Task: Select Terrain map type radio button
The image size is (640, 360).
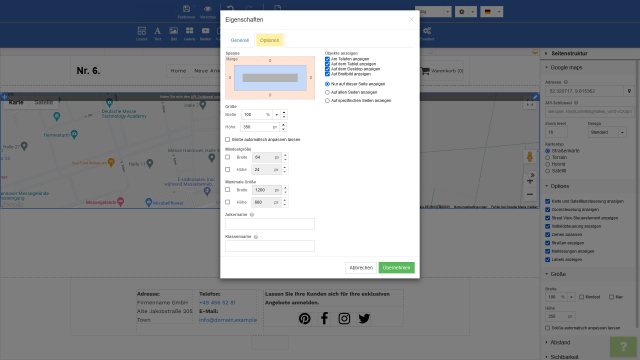Action: (548, 158)
